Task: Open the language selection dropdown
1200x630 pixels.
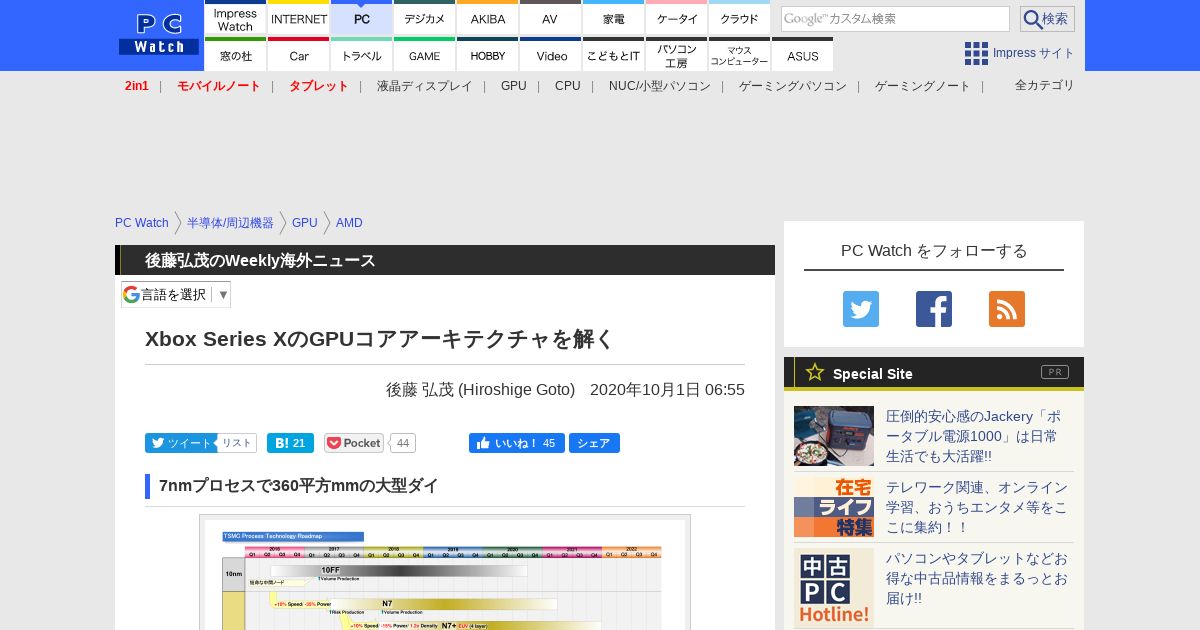Action: click(176, 294)
